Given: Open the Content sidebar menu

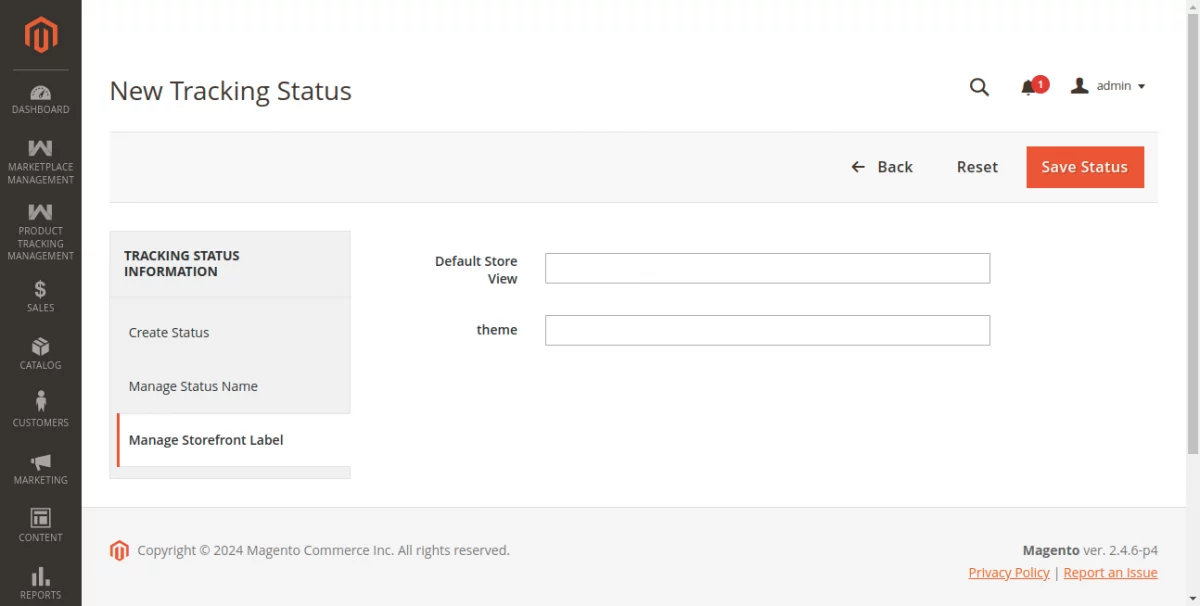Looking at the screenshot, I should [x=40, y=526].
